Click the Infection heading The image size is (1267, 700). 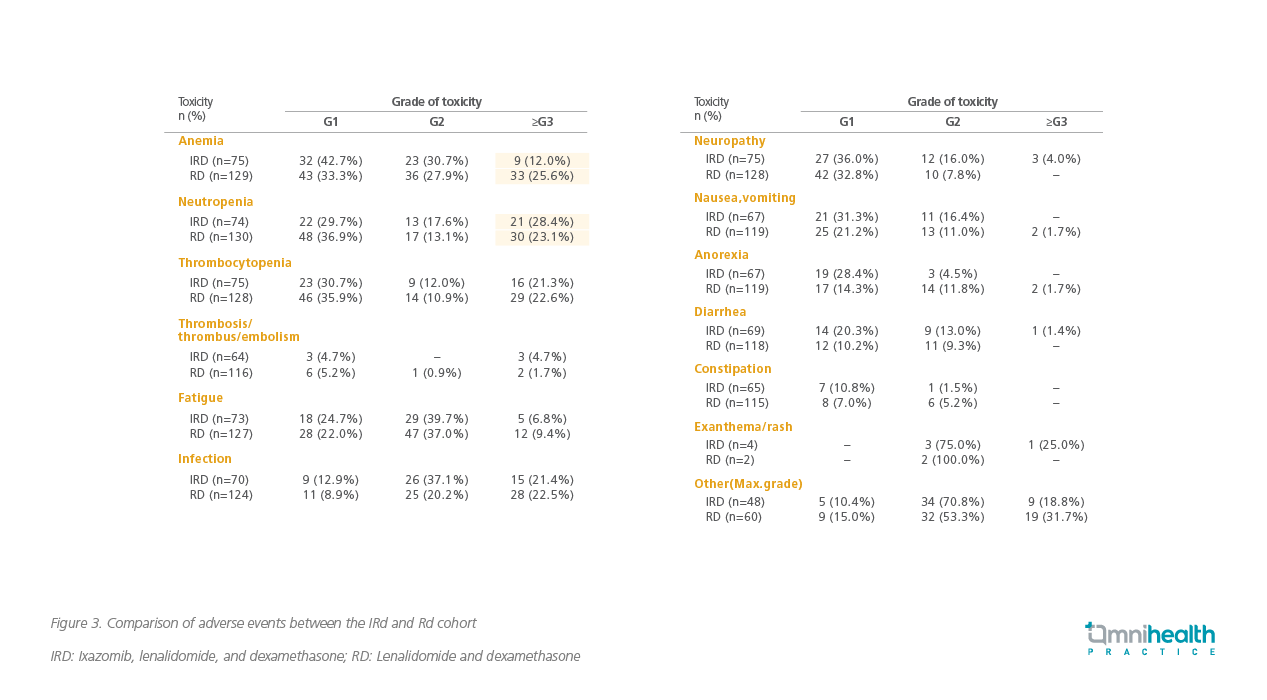pyautogui.click(x=205, y=459)
